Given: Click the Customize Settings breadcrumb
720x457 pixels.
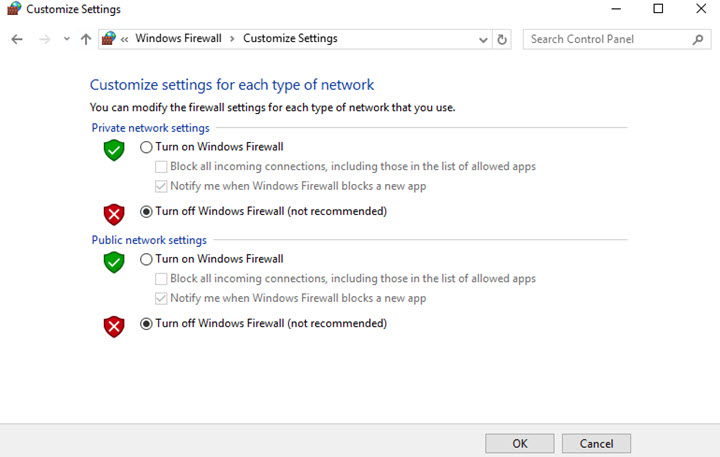Looking at the screenshot, I should click(x=290, y=39).
